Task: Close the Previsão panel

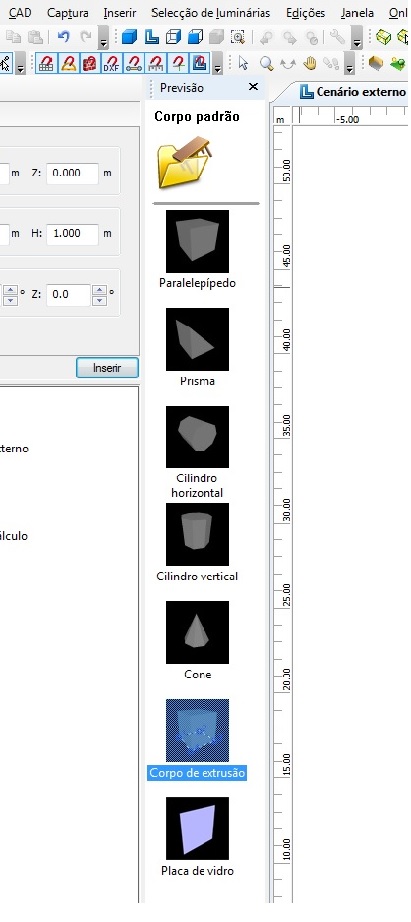Action: [253, 87]
